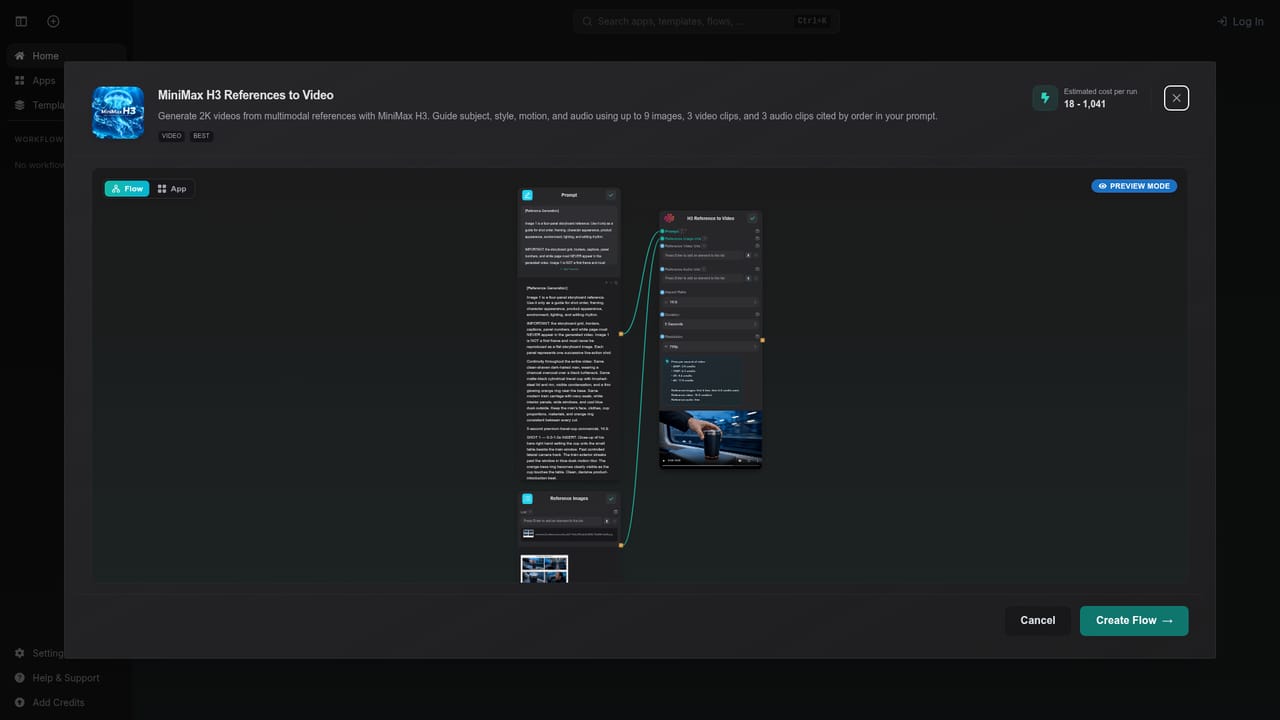
Task: Click Add Credits in the sidebar
Action: pyautogui.click(x=66, y=702)
